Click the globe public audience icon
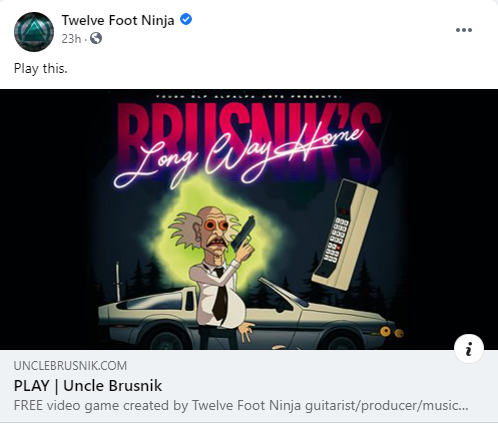Image resolution: width=498 pixels, height=424 pixels. tap(96, 38)
